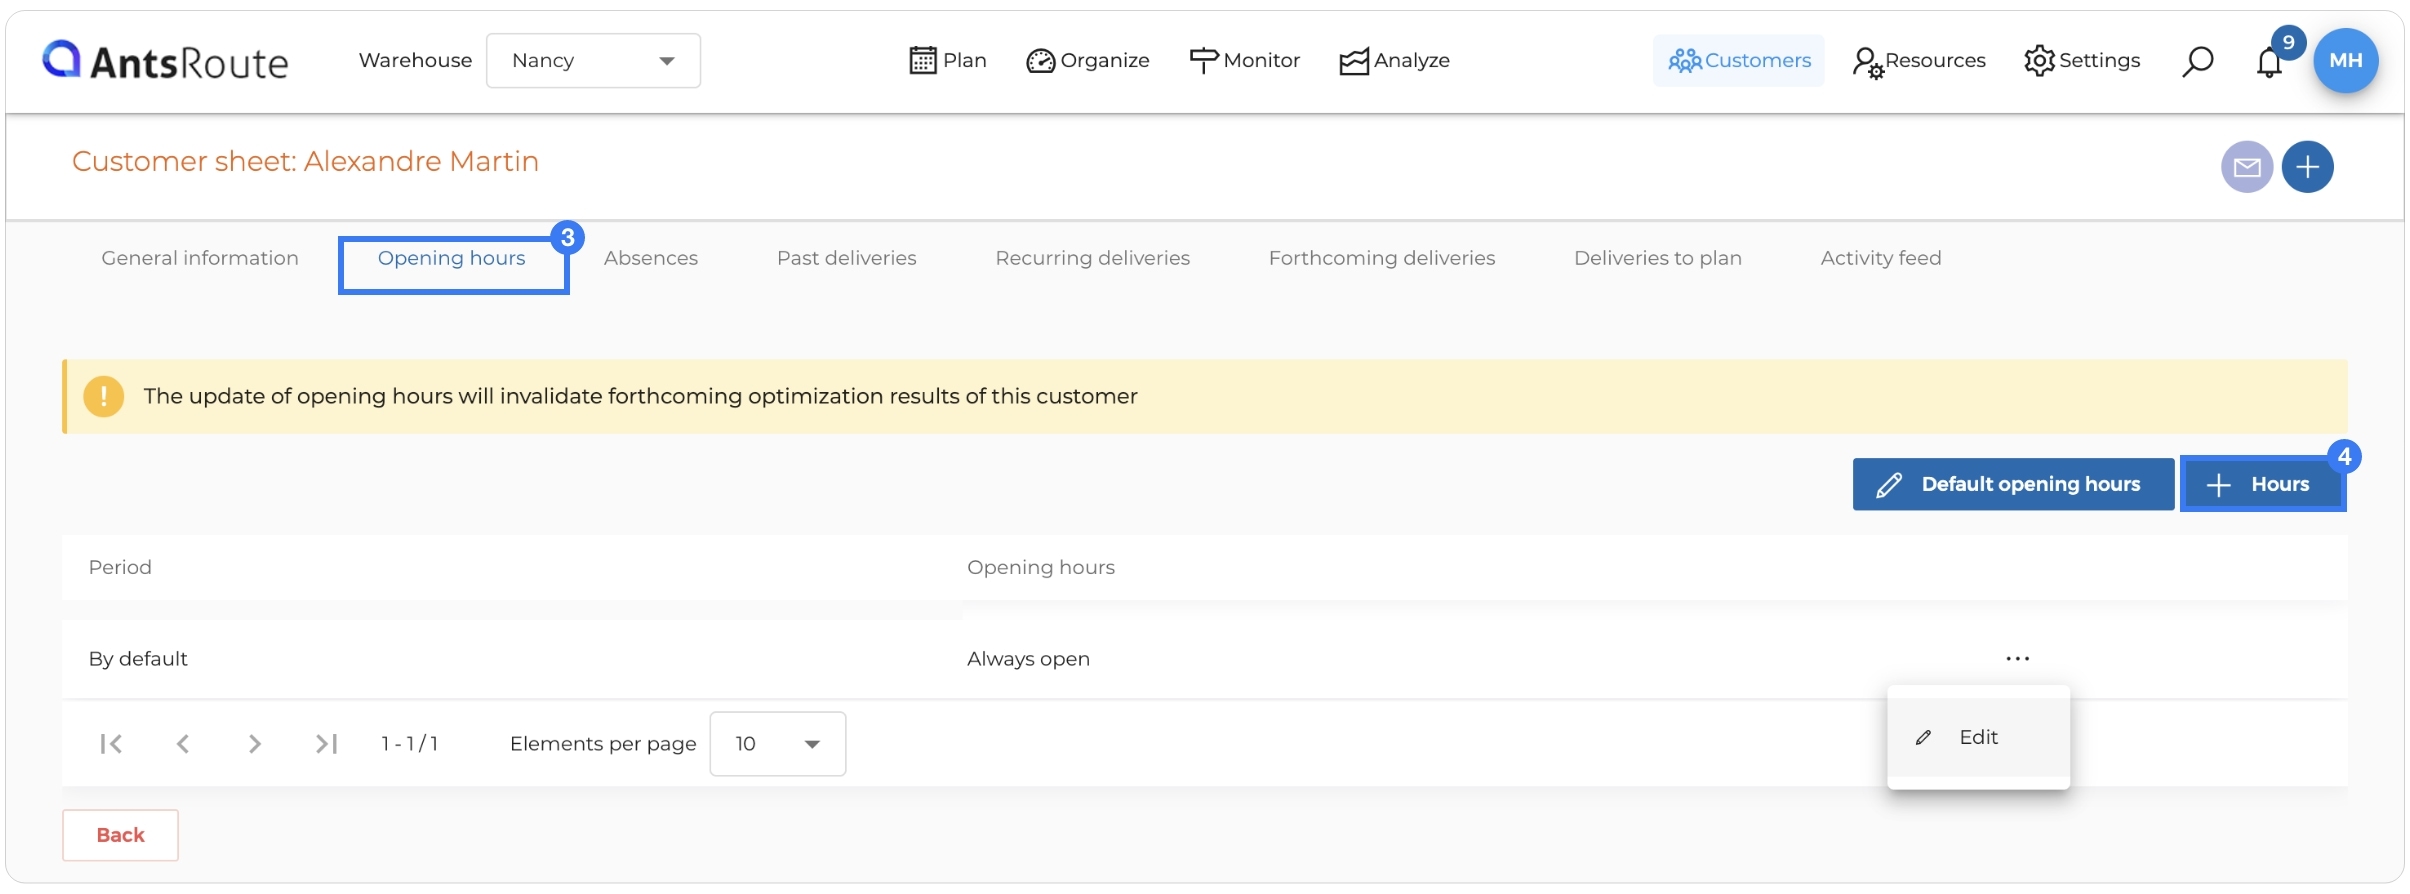Switch to General information tab

point(200,258)
